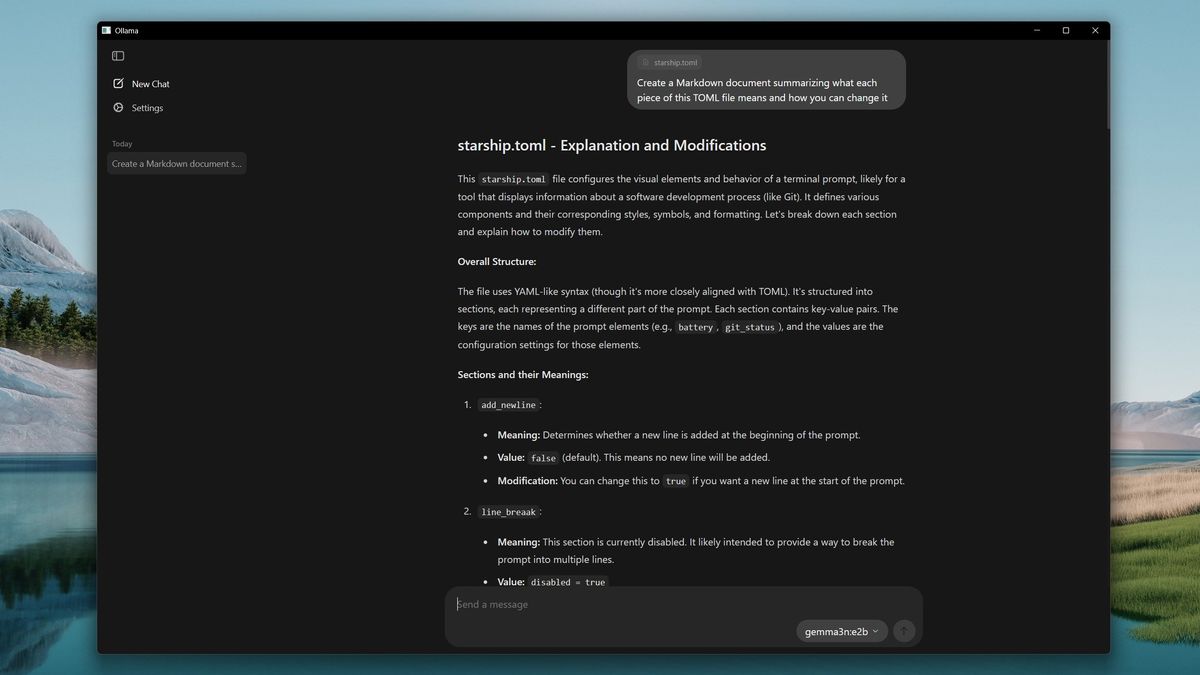Select the 'Create a Markdown document' chat

click(177, 163)
